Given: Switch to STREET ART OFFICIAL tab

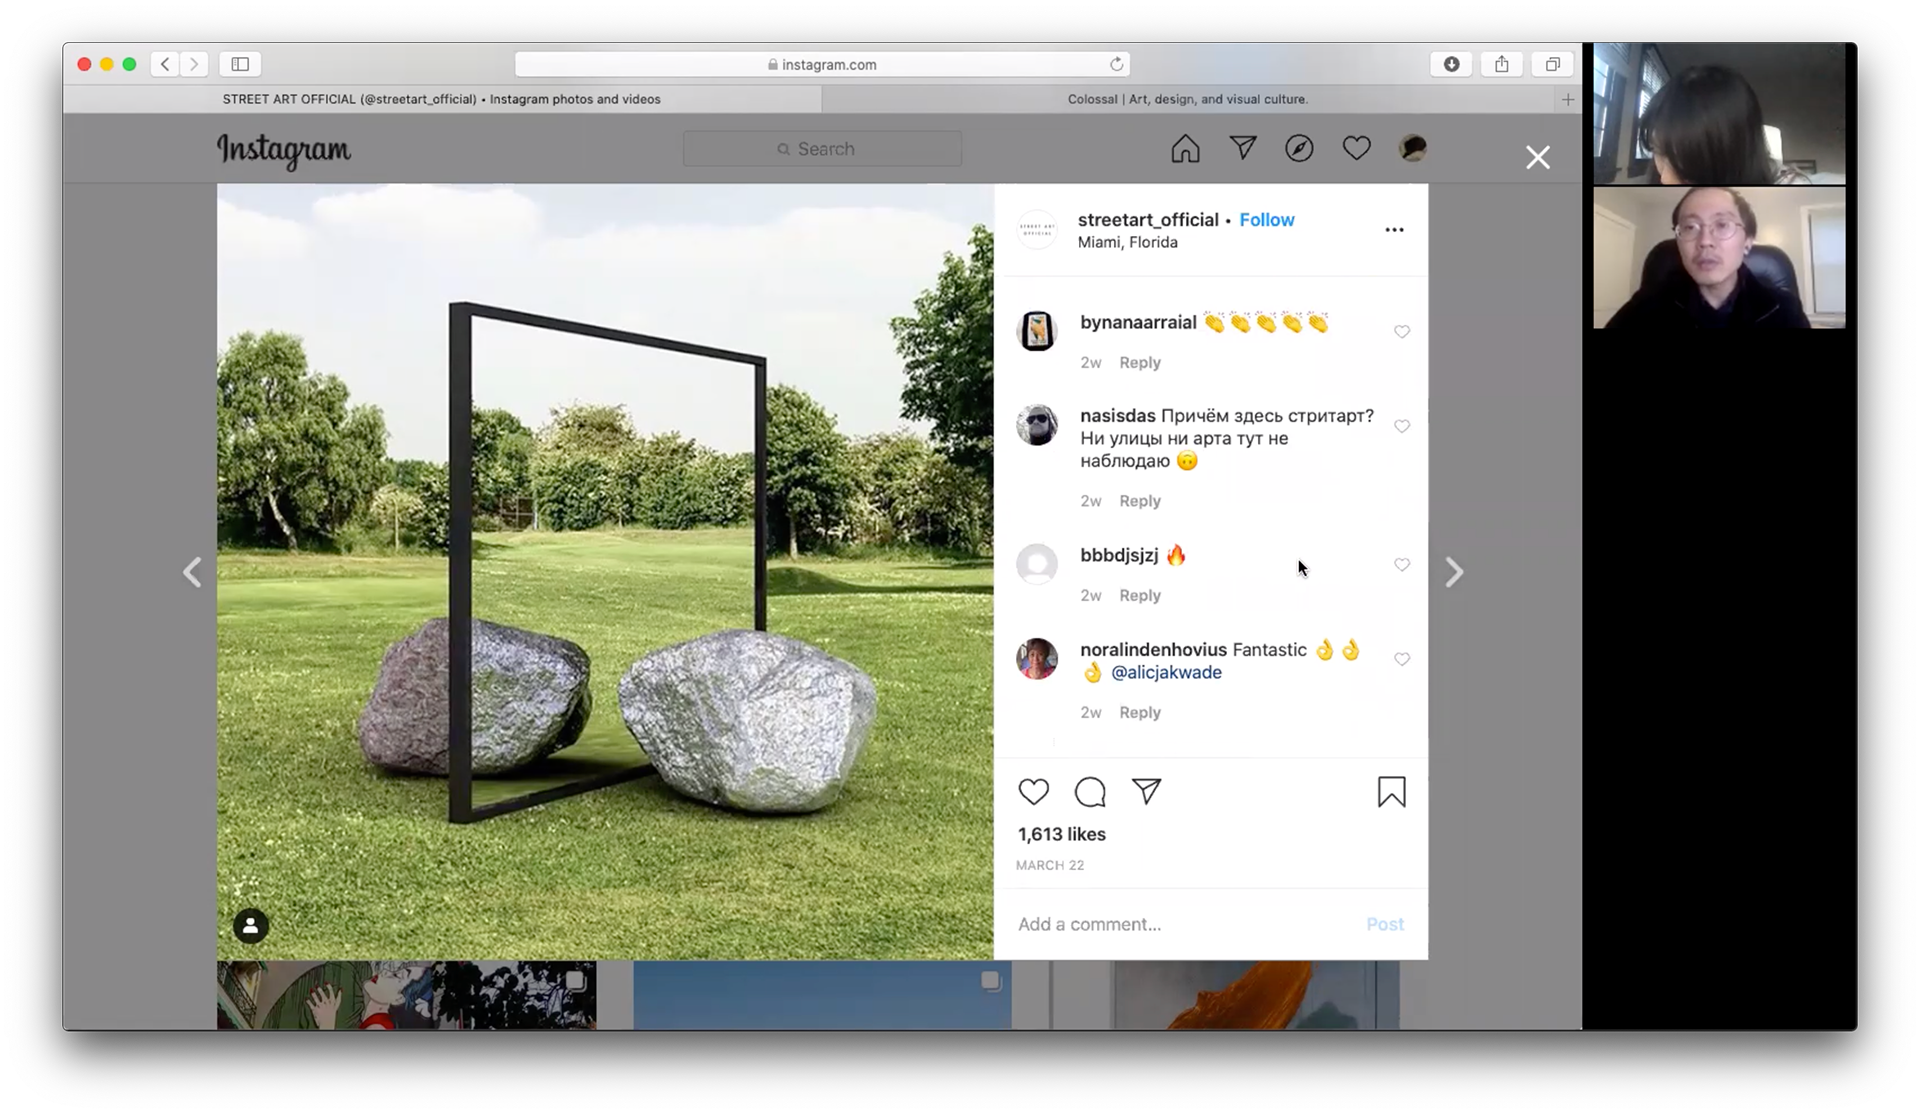Looking at the screenshot, I should point(441,99).
